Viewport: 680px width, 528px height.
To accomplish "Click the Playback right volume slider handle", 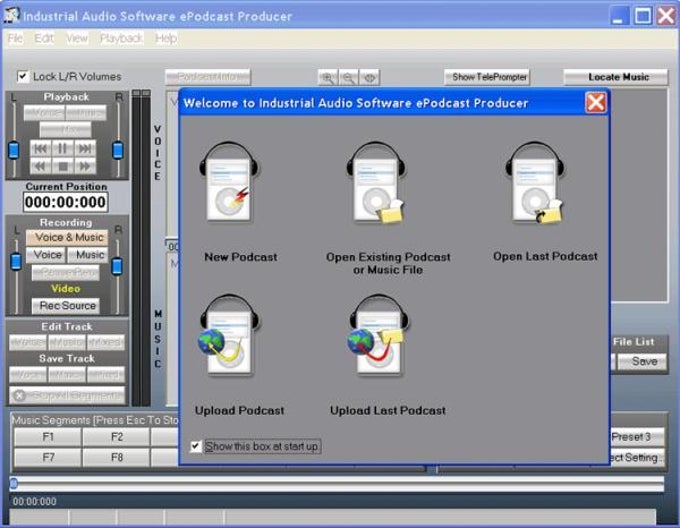I will coord(118,150).
